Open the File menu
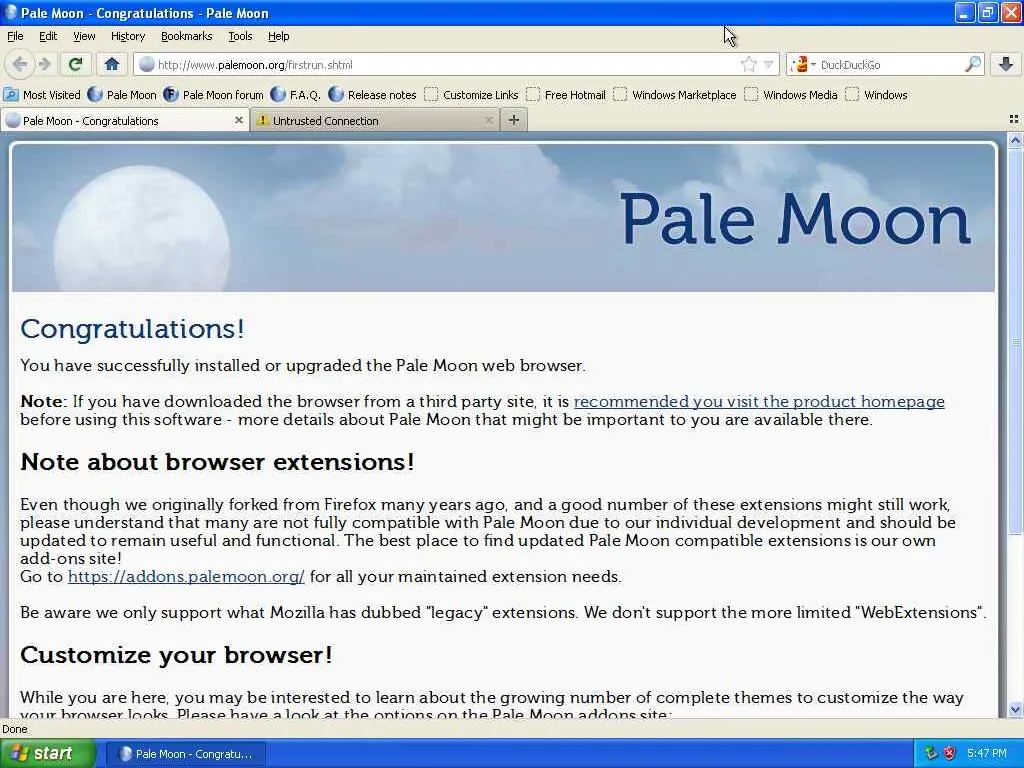1024x768 pixels. tap(15, 36)
